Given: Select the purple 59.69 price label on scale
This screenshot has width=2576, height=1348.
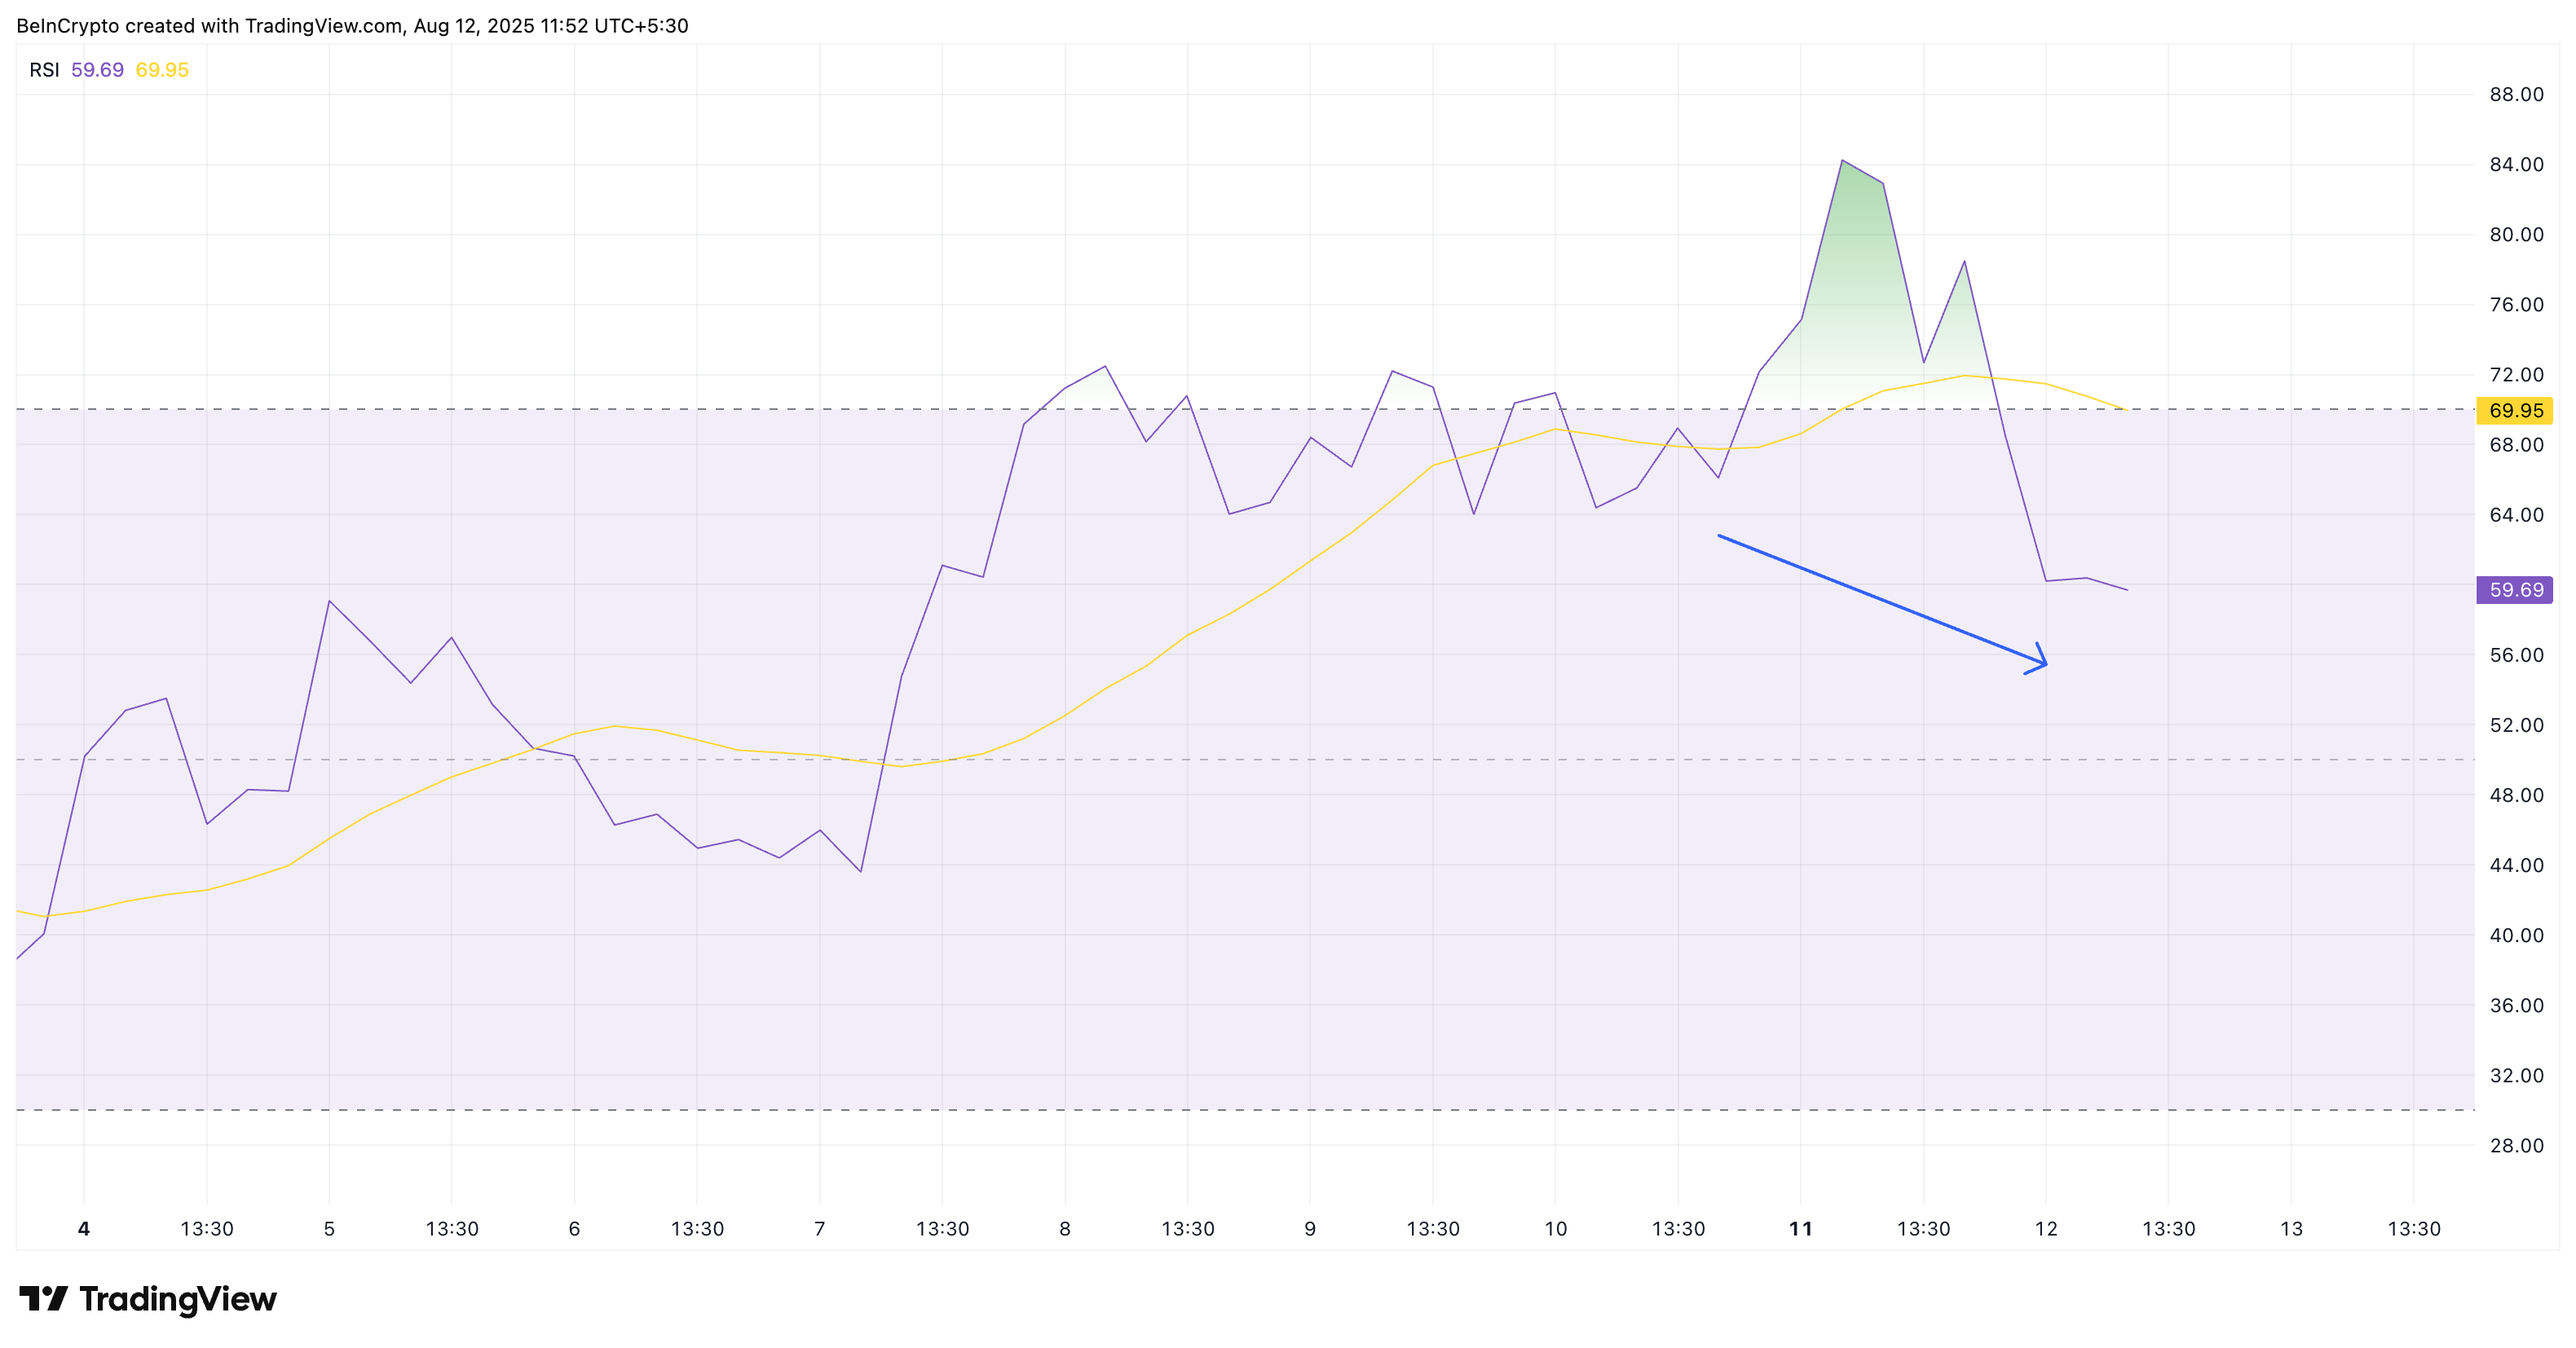Looking at the screenshot, I should coord(2519,590).
